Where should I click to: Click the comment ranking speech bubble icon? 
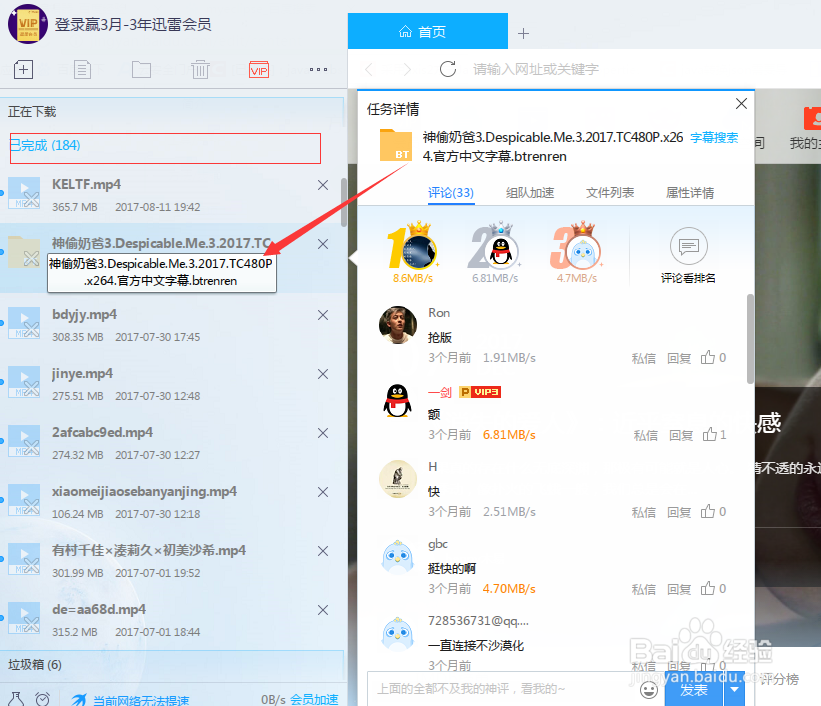(x=689, y=246)
